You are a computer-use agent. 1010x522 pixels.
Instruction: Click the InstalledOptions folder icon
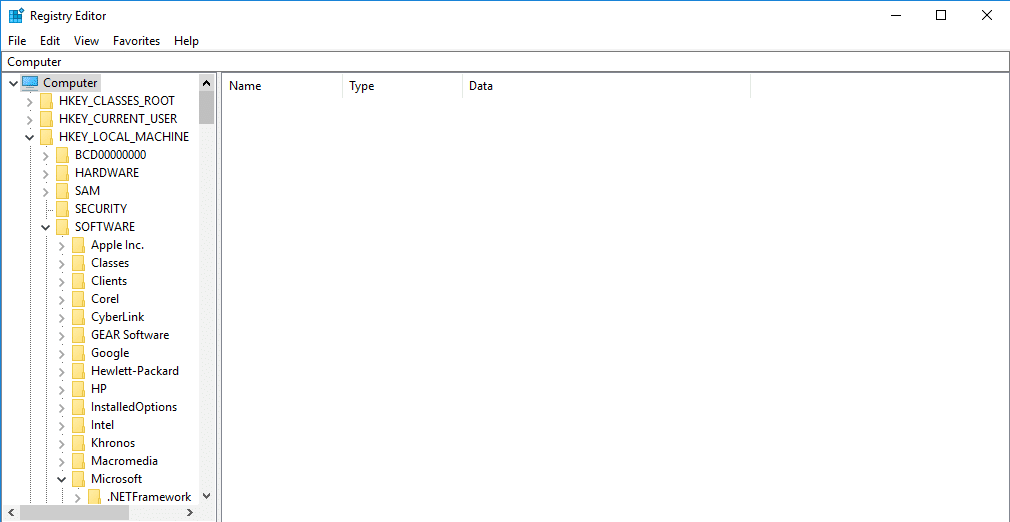[x=79, y=408]
